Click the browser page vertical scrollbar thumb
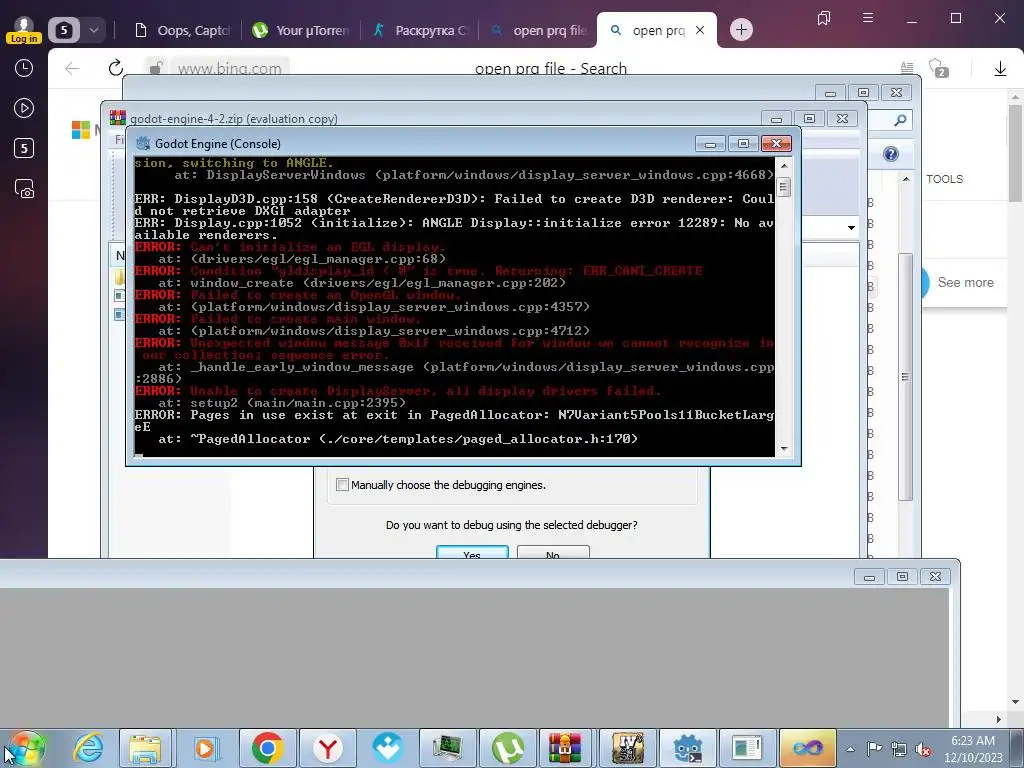Screen dimensions: 1024x768 pos(1016,153)
